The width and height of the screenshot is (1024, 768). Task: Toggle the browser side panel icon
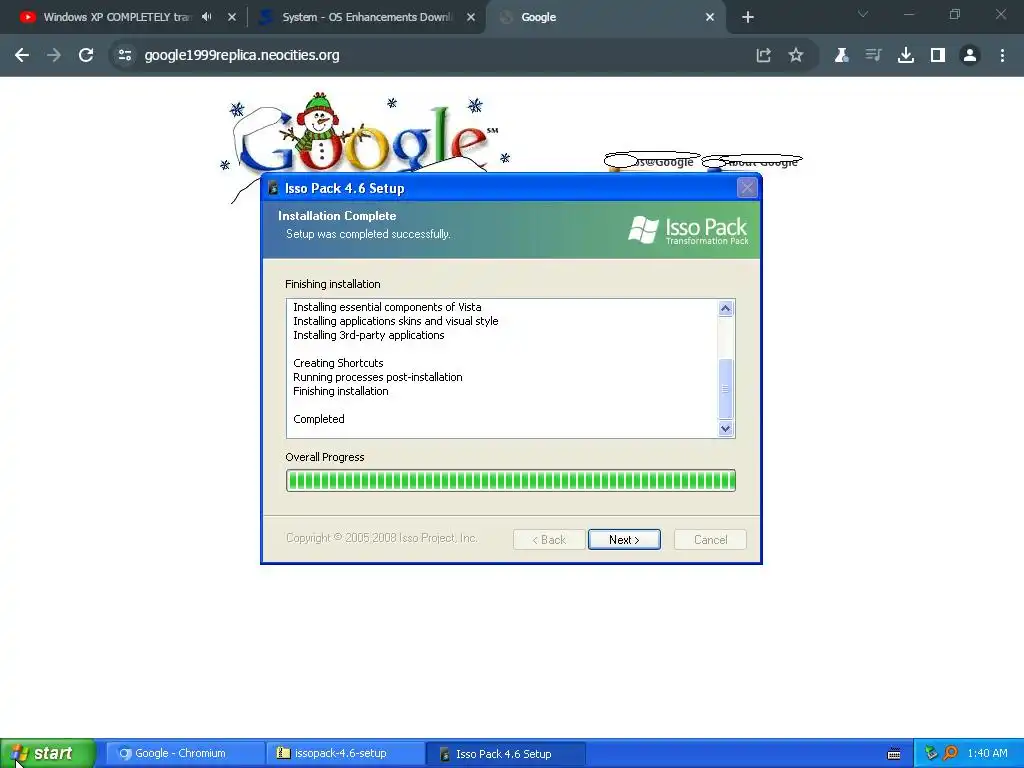pyautogui.click(x=938, y=56)
